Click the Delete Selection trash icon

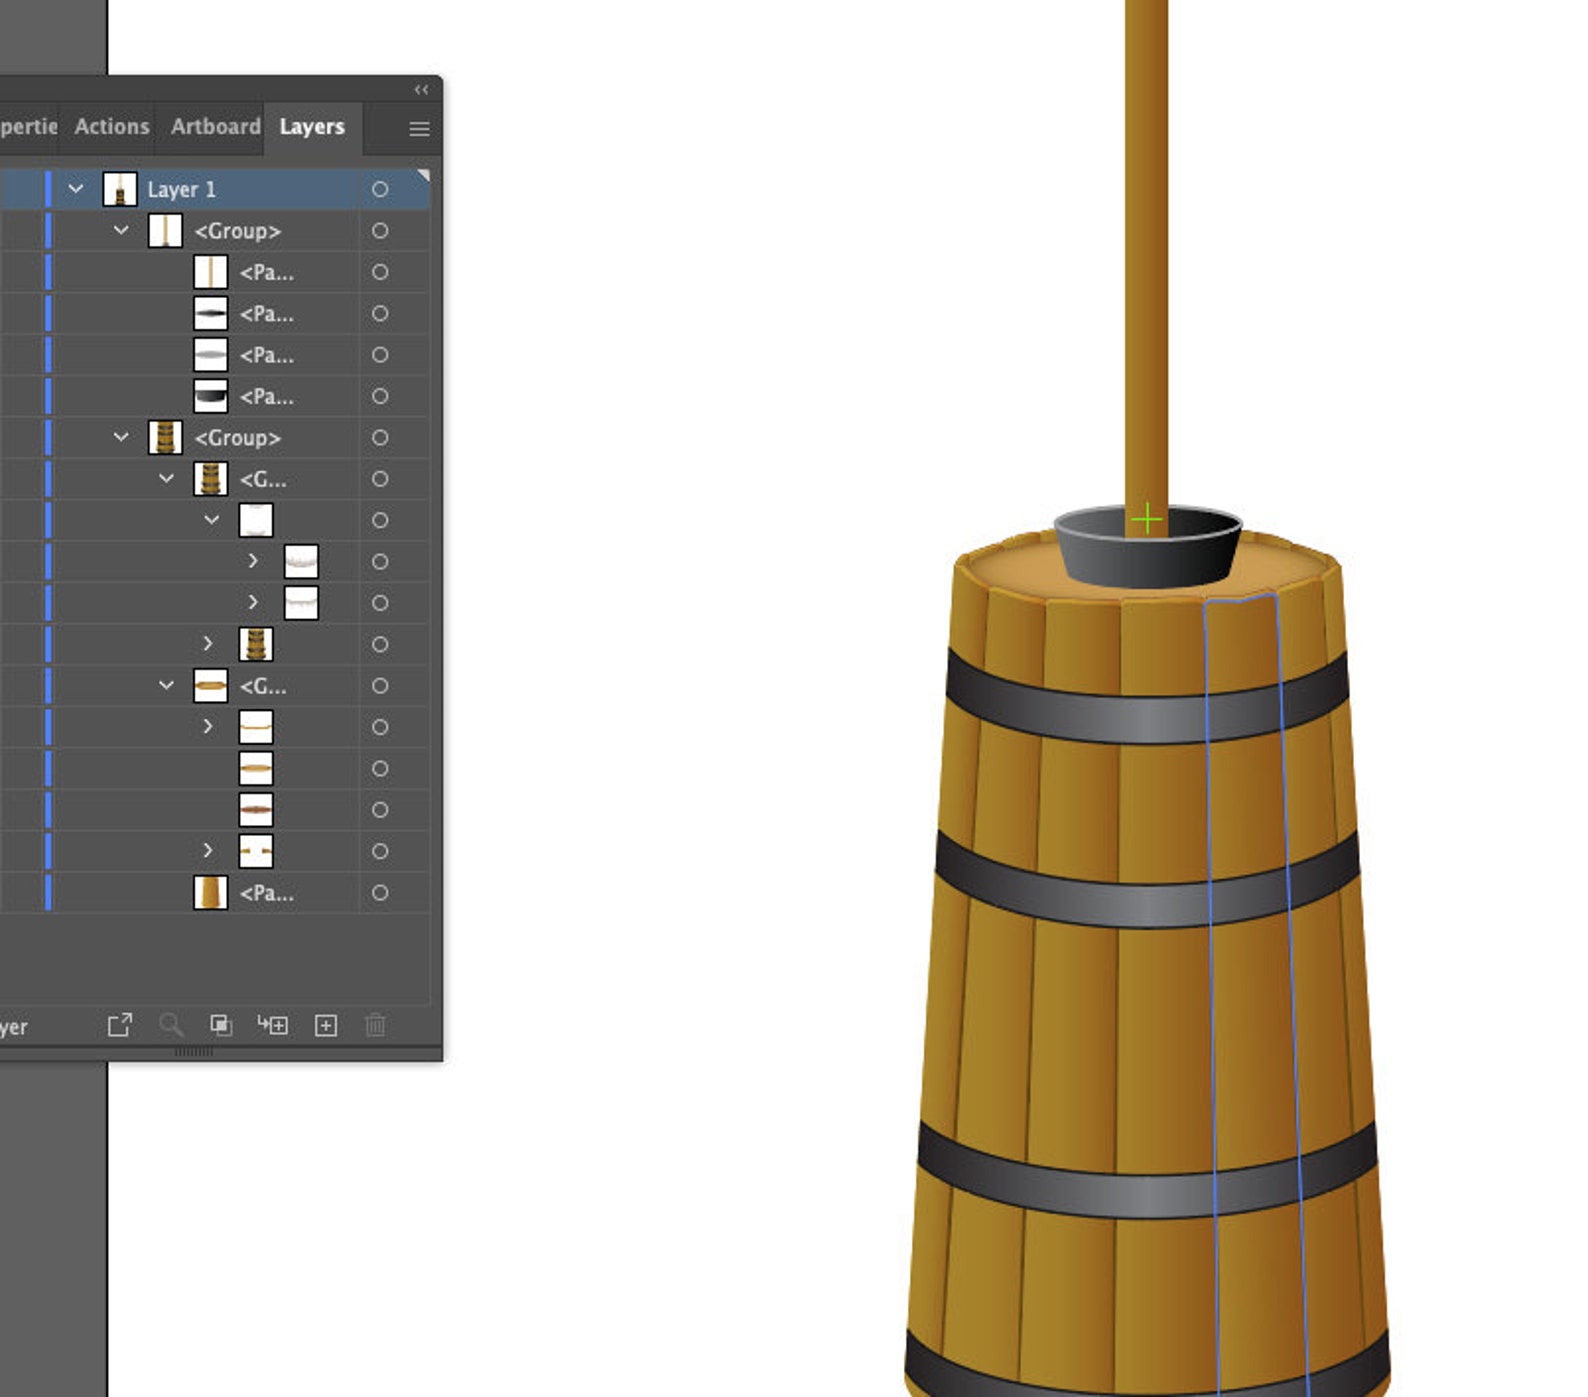[376, 1025]
